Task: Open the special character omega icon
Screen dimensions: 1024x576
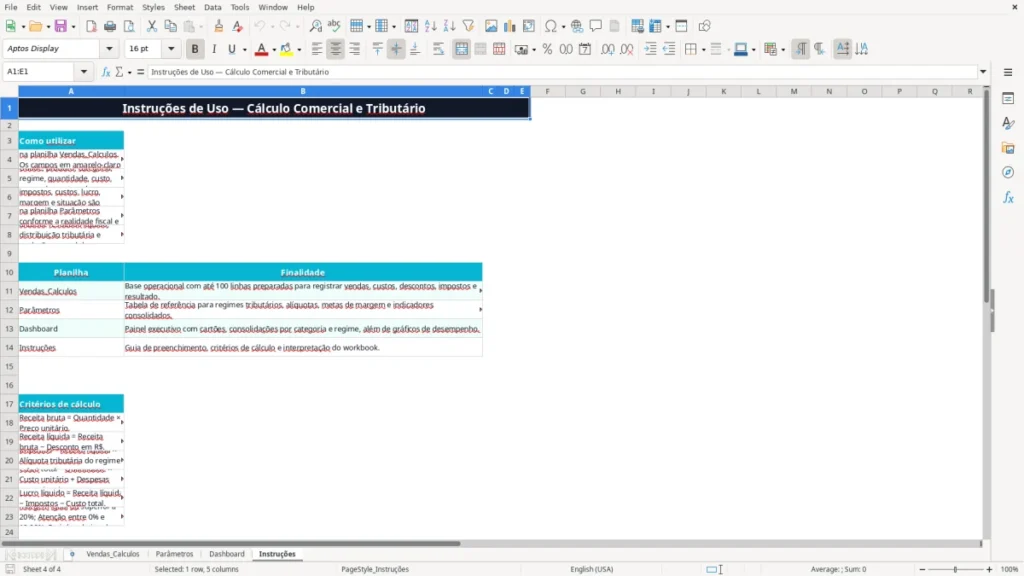Action: coord(551,26)
